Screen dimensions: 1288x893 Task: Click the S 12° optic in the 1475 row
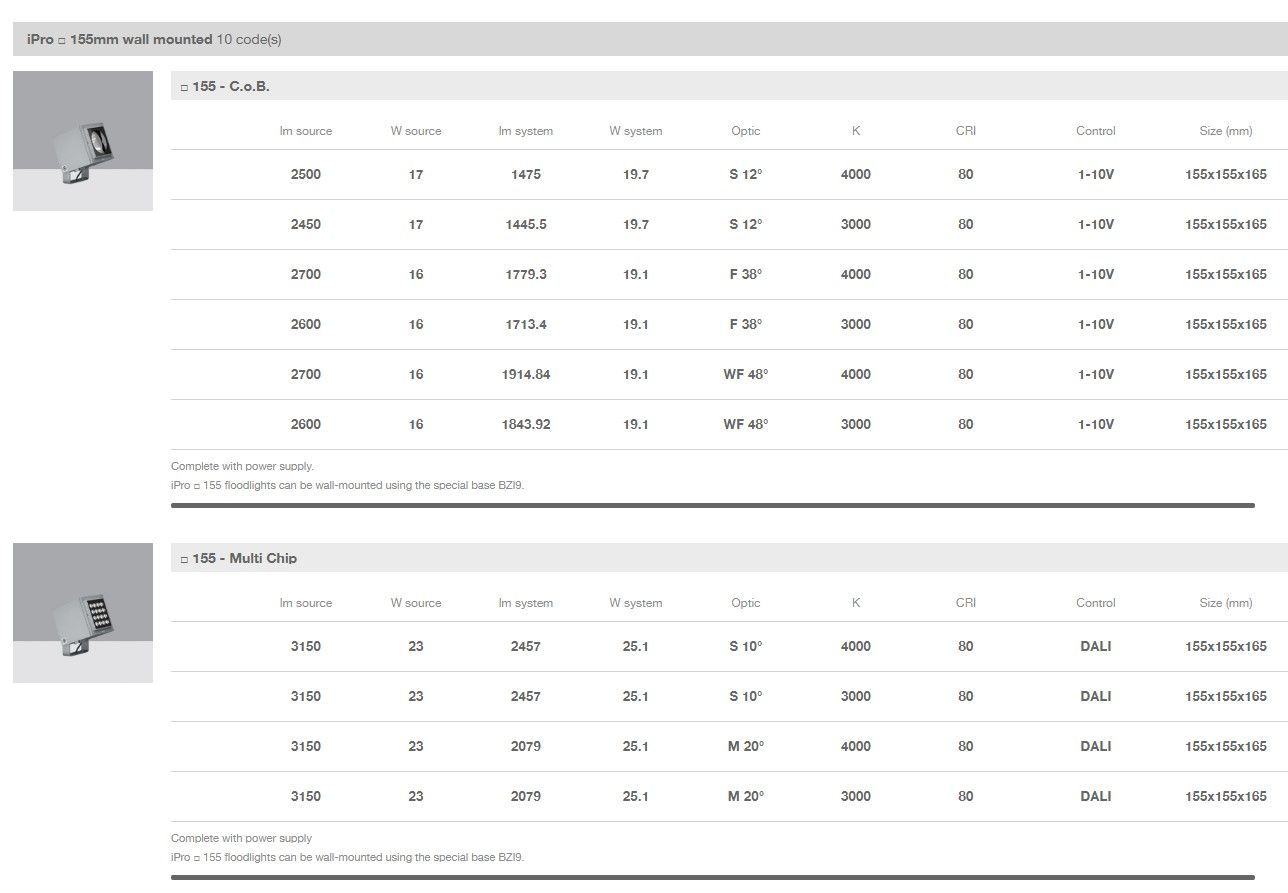(746, 174)
